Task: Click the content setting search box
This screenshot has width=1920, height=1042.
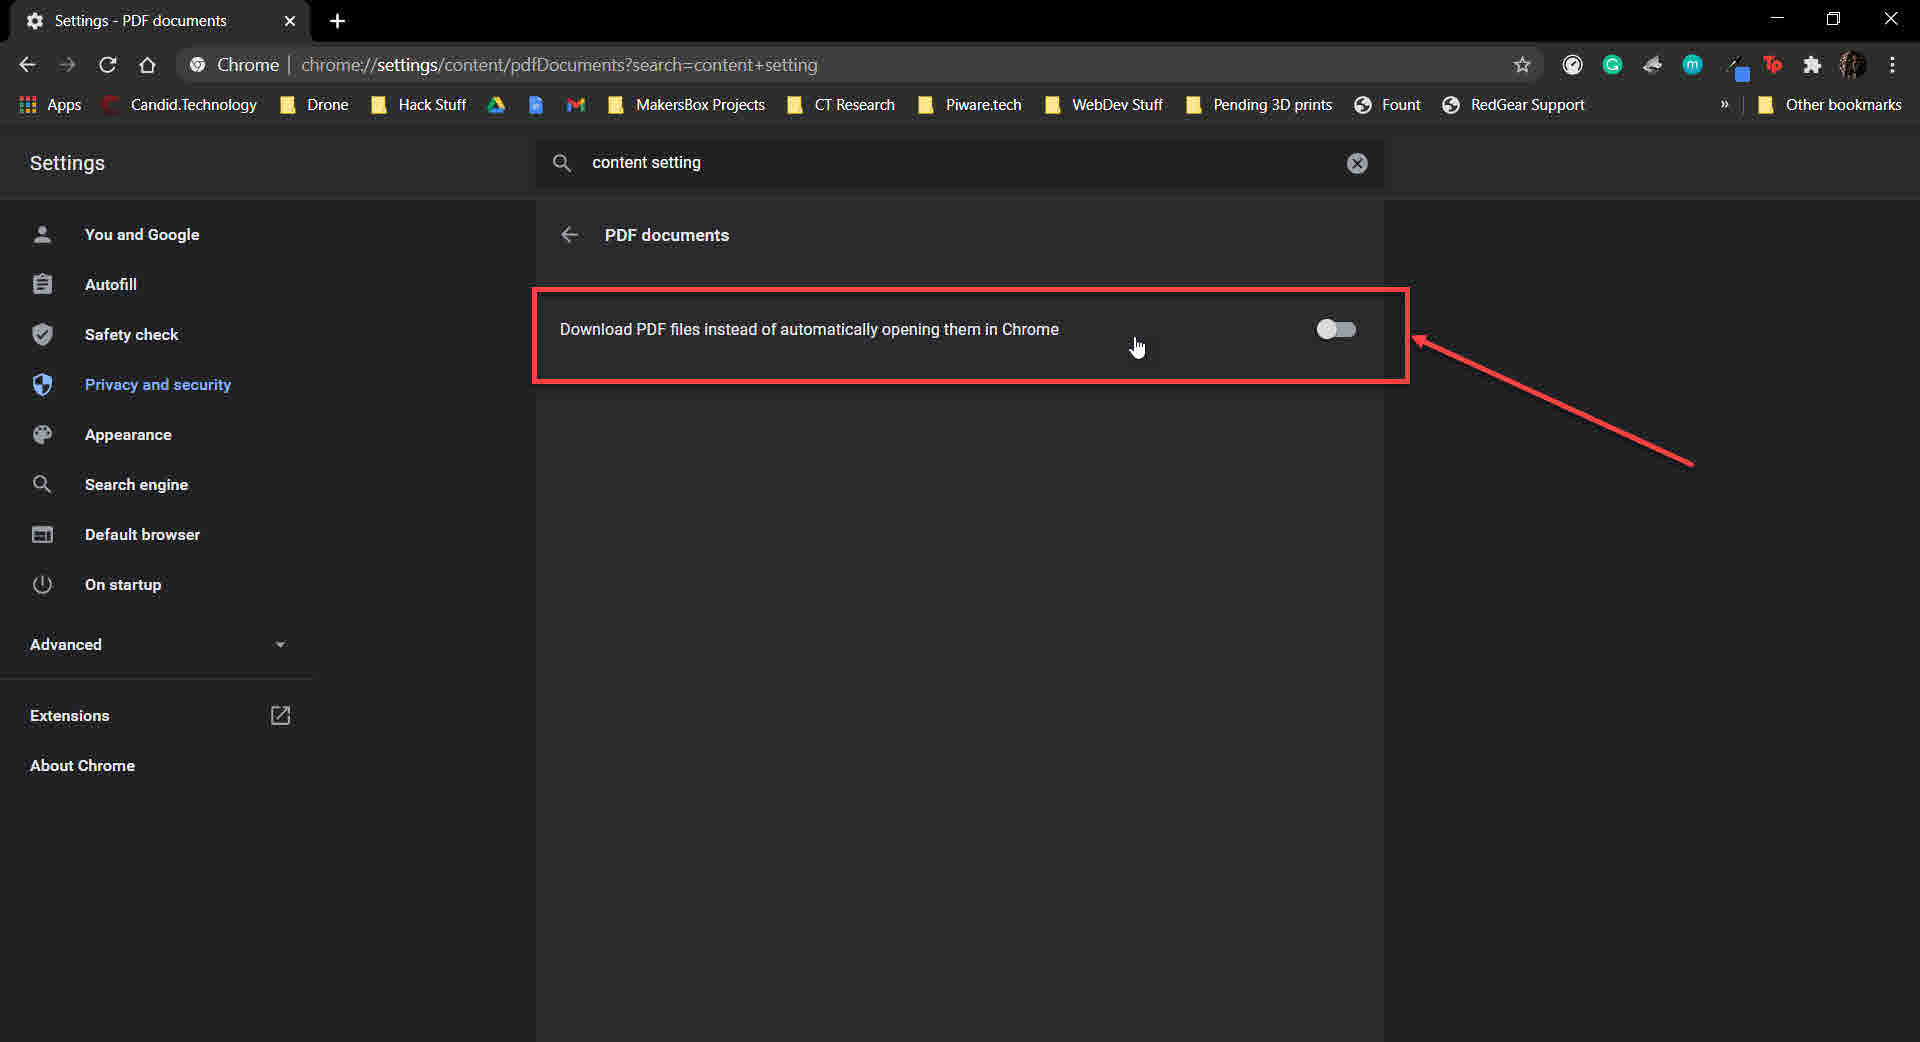Action: 960,163
